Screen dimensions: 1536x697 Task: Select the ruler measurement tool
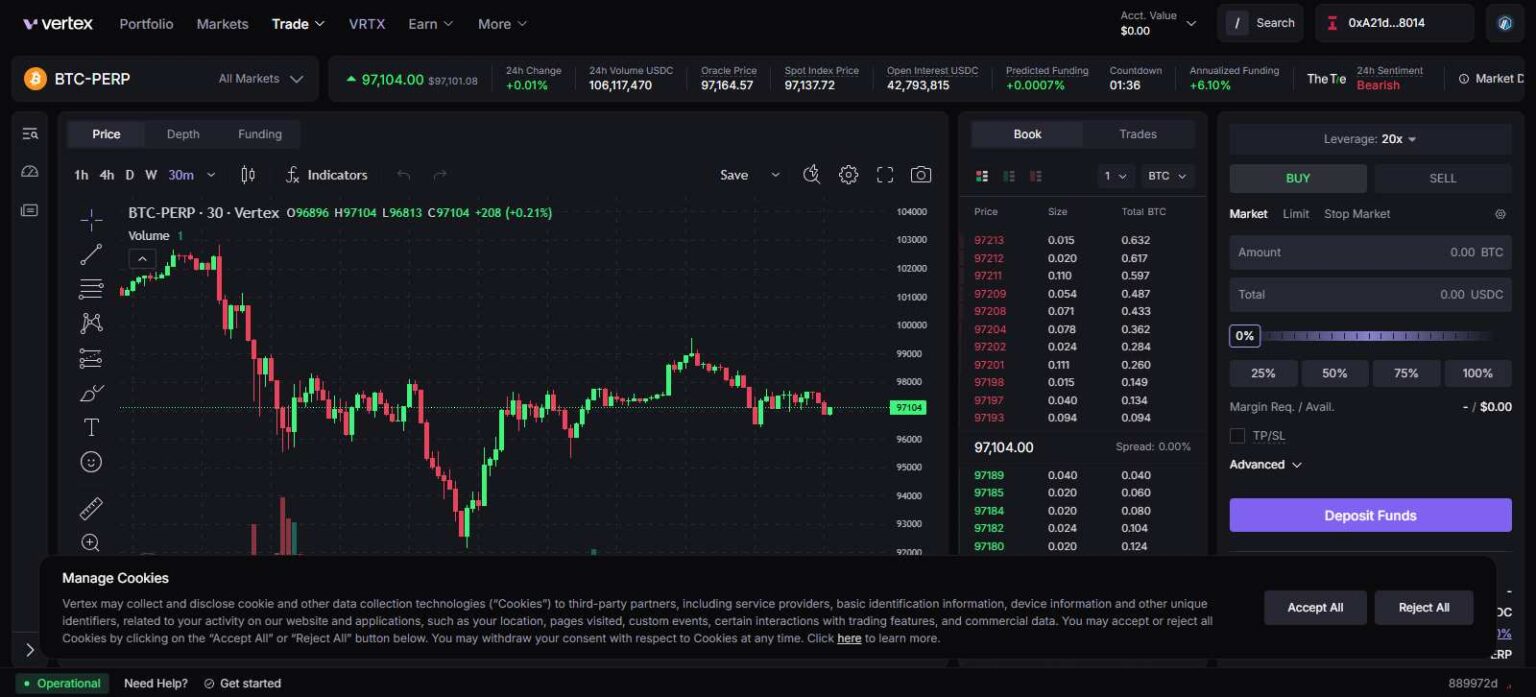coord(90,508)
